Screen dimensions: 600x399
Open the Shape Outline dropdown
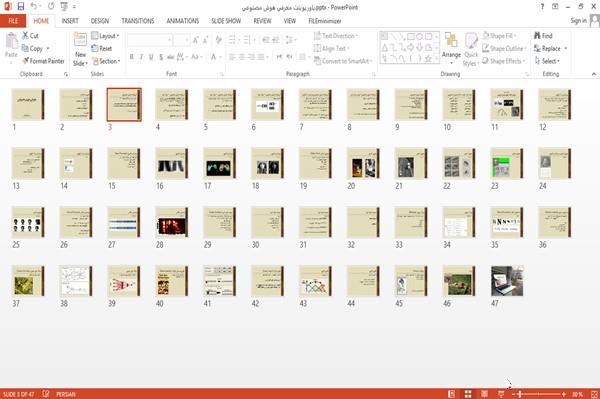[x=504, y=49]
